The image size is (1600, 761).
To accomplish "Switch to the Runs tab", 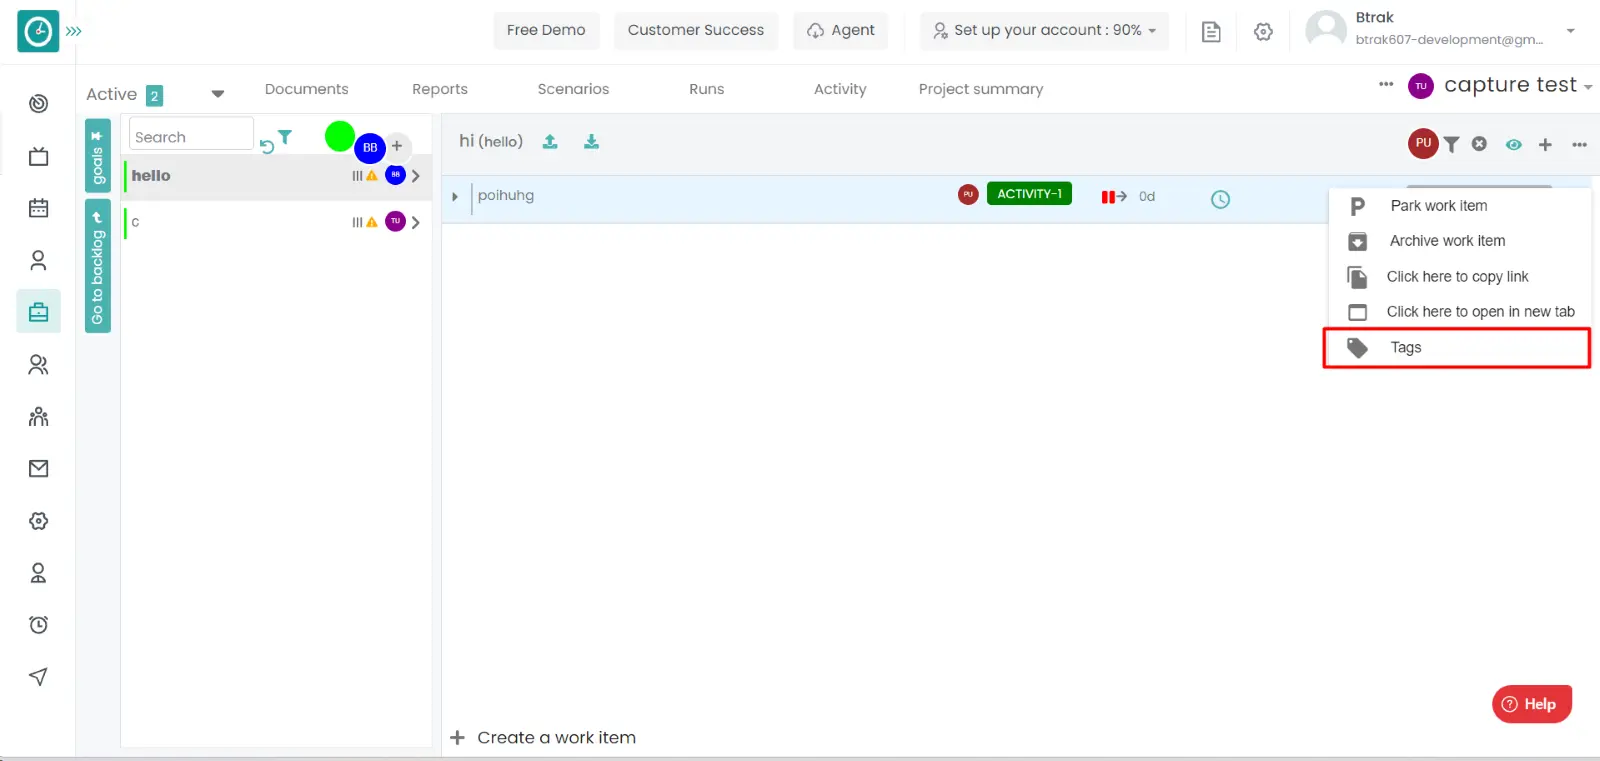I will tap(706, 89).
